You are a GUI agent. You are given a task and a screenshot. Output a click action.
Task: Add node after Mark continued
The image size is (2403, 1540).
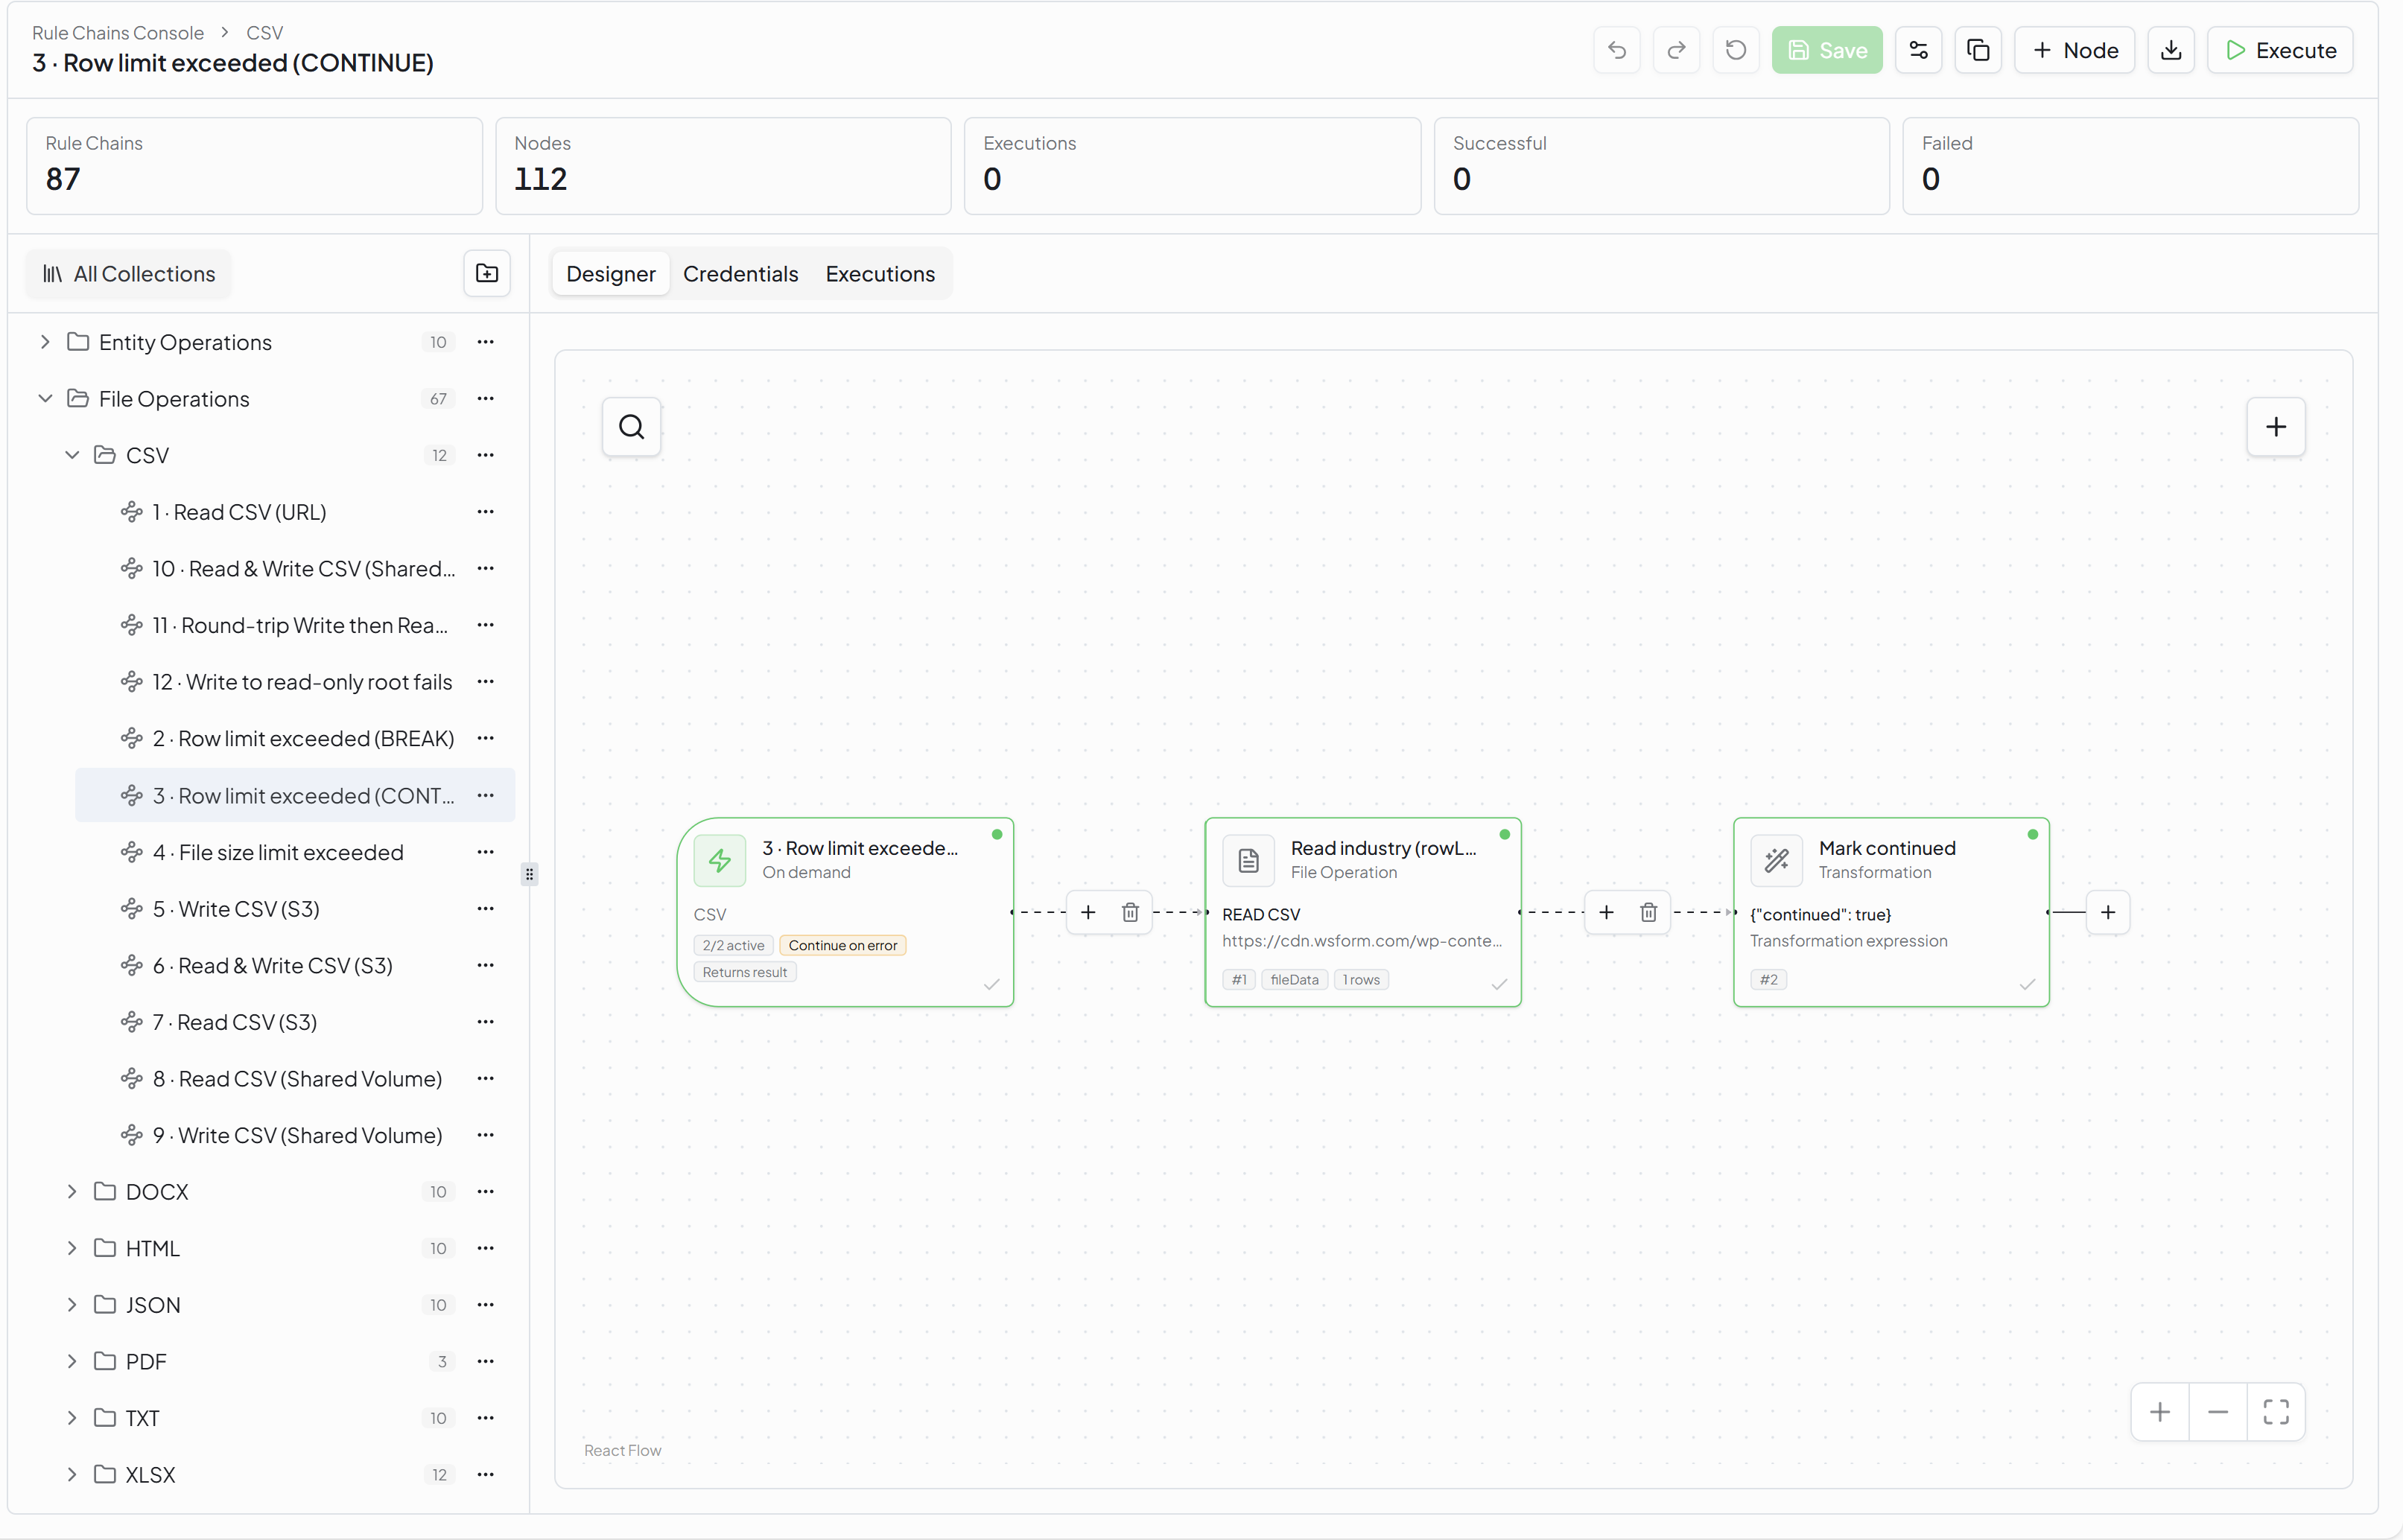(x=2108, y=912)
